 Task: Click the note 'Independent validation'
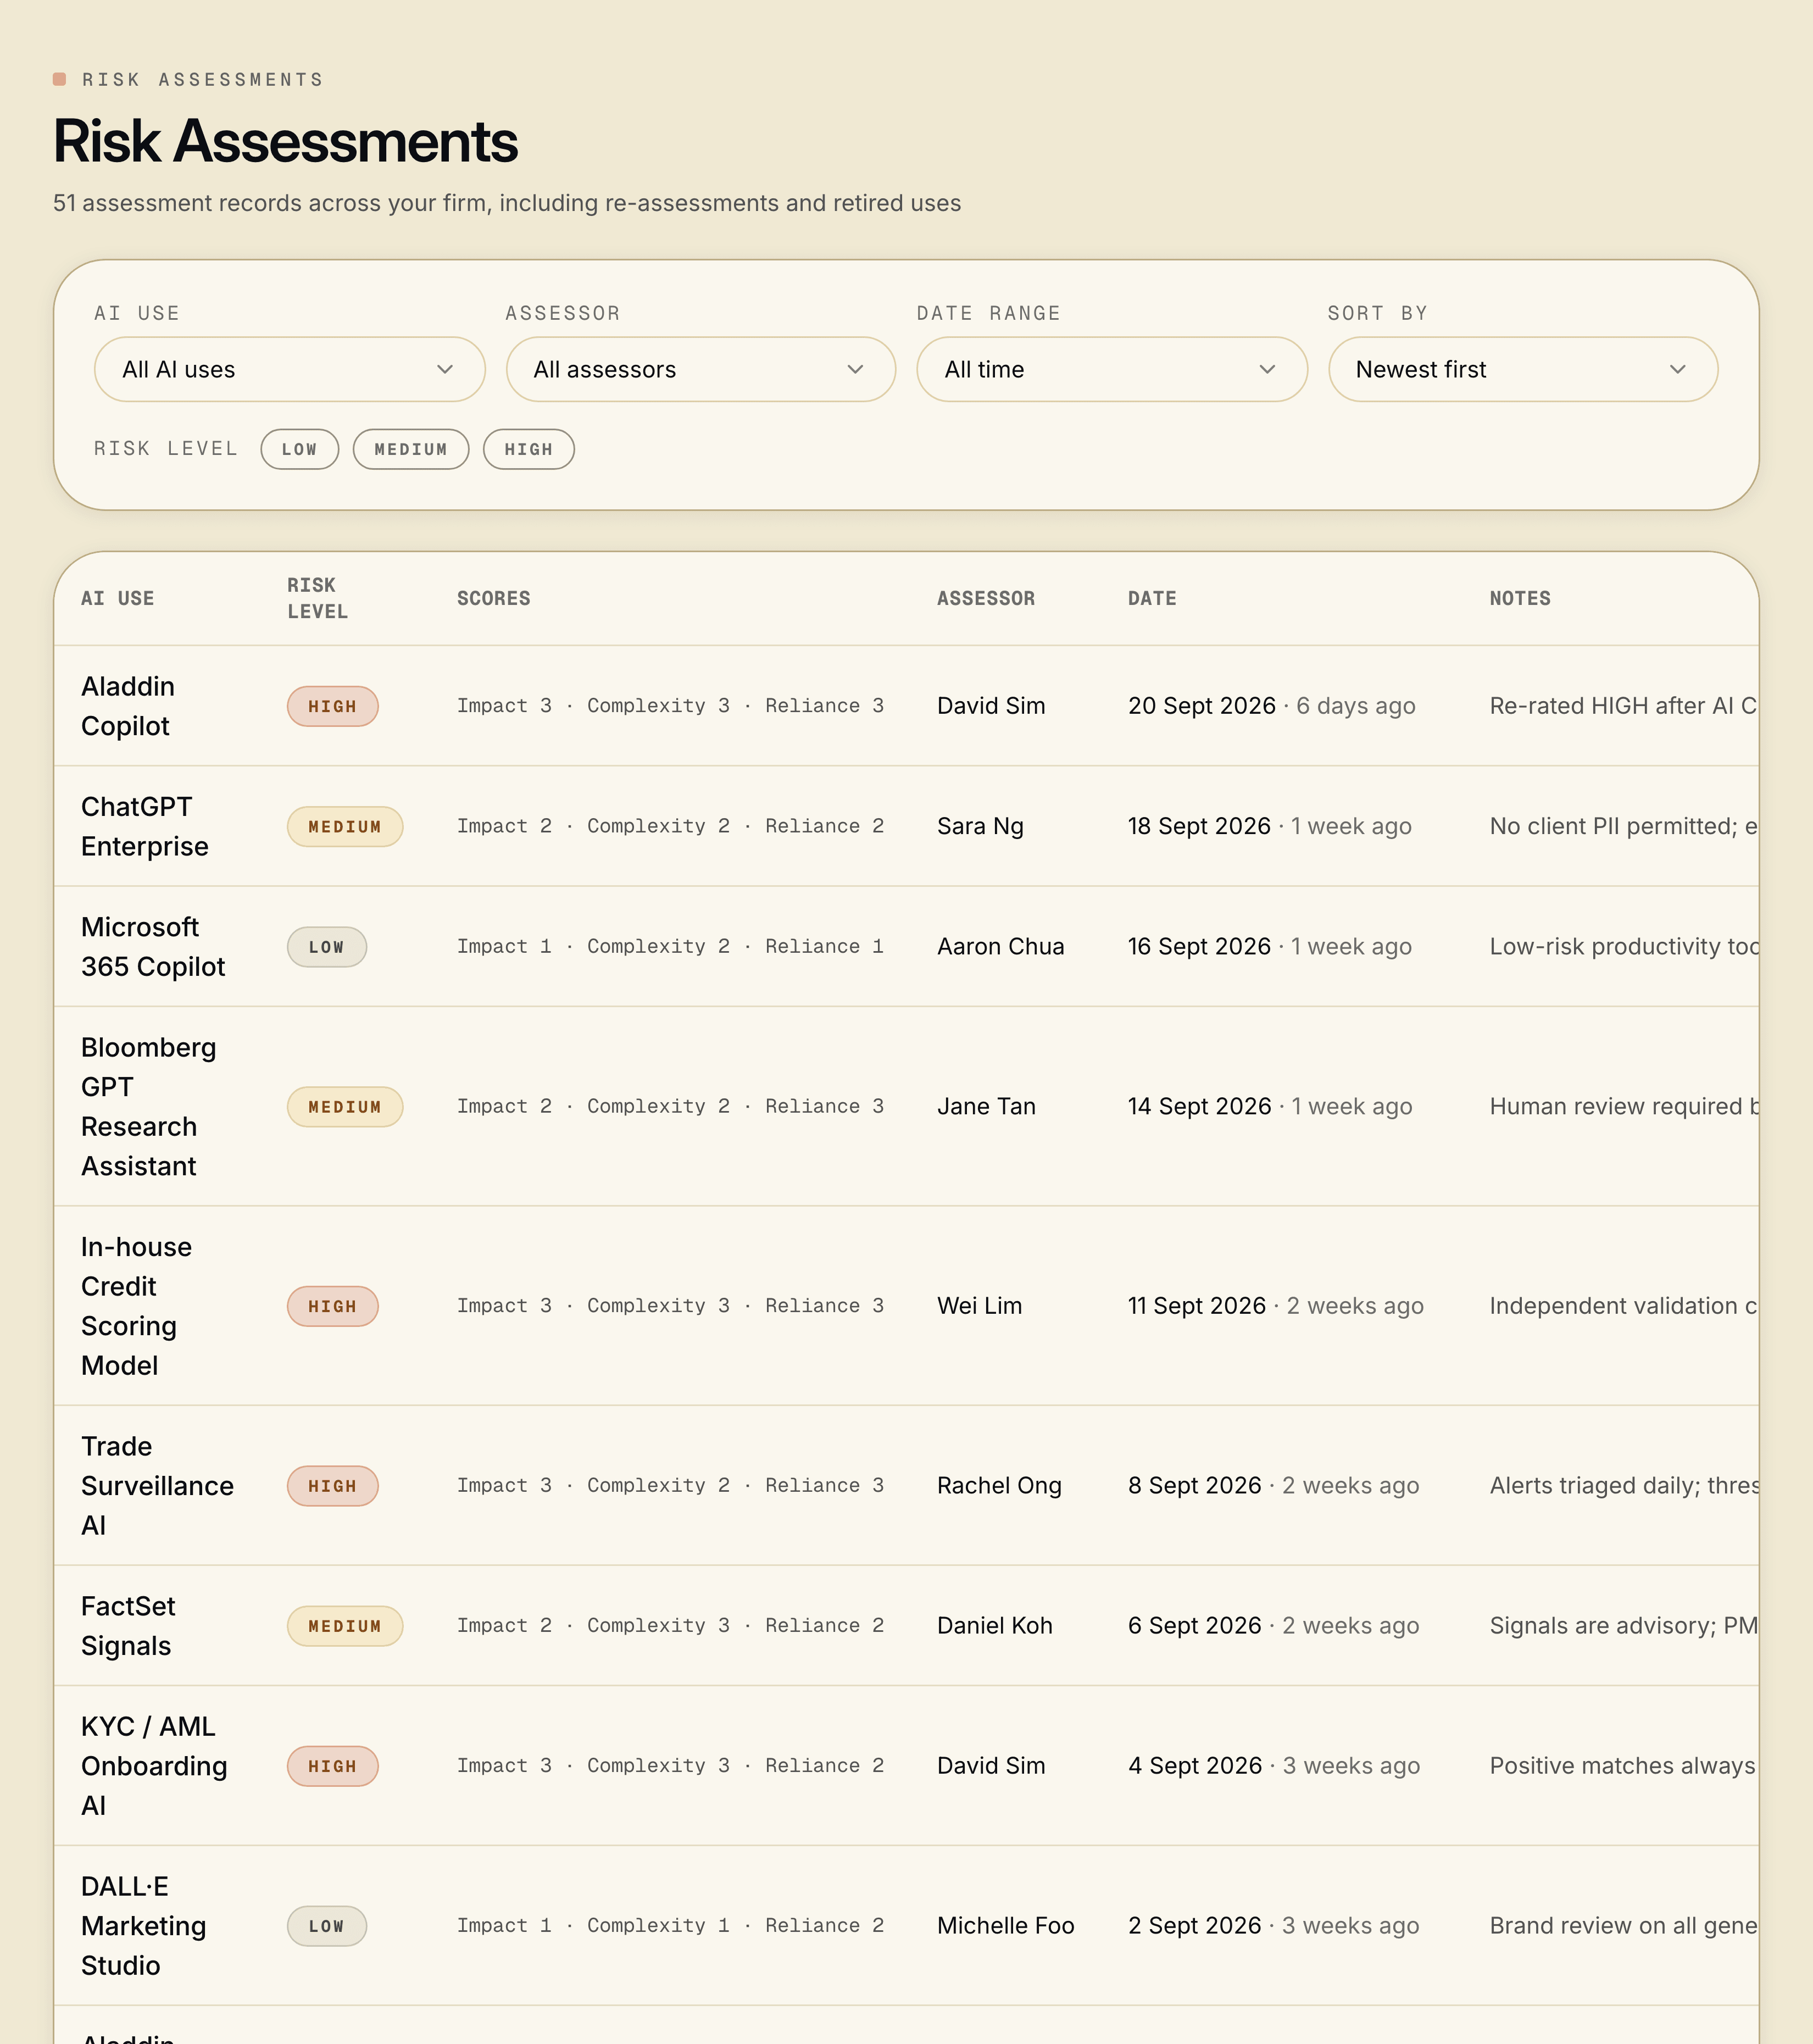[1623, 1306]
